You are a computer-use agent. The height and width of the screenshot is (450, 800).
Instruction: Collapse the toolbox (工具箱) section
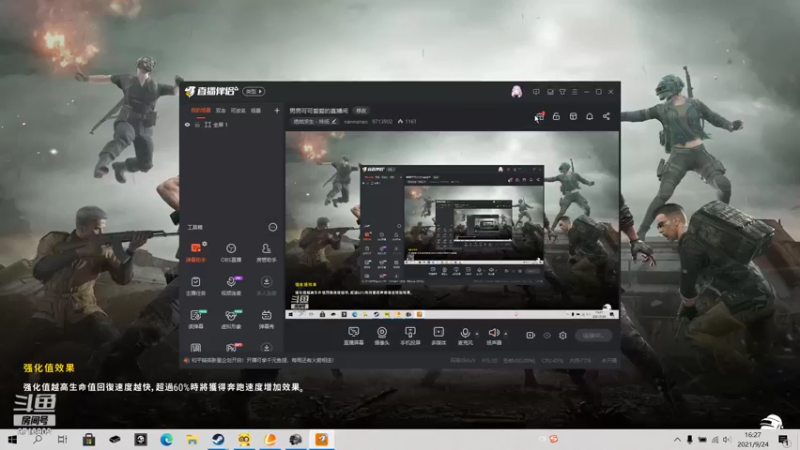[272, 227]
